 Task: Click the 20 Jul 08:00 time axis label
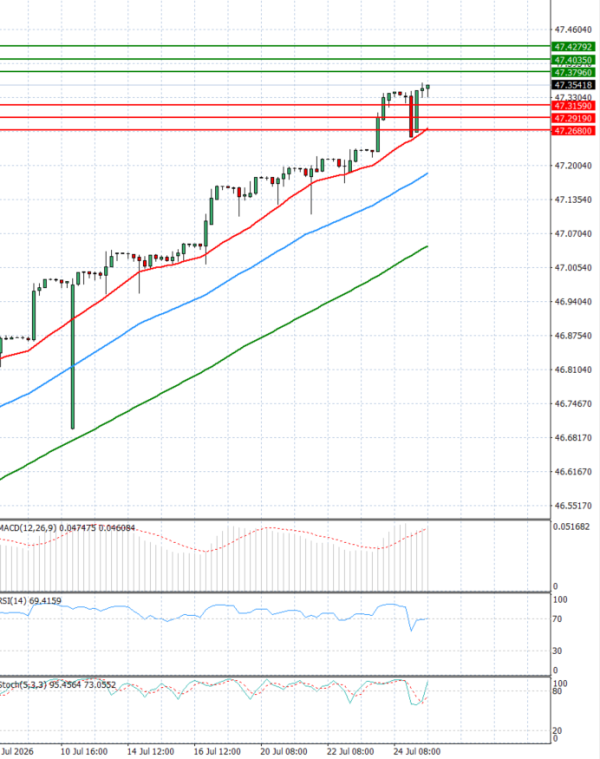(x=284, y=751)
